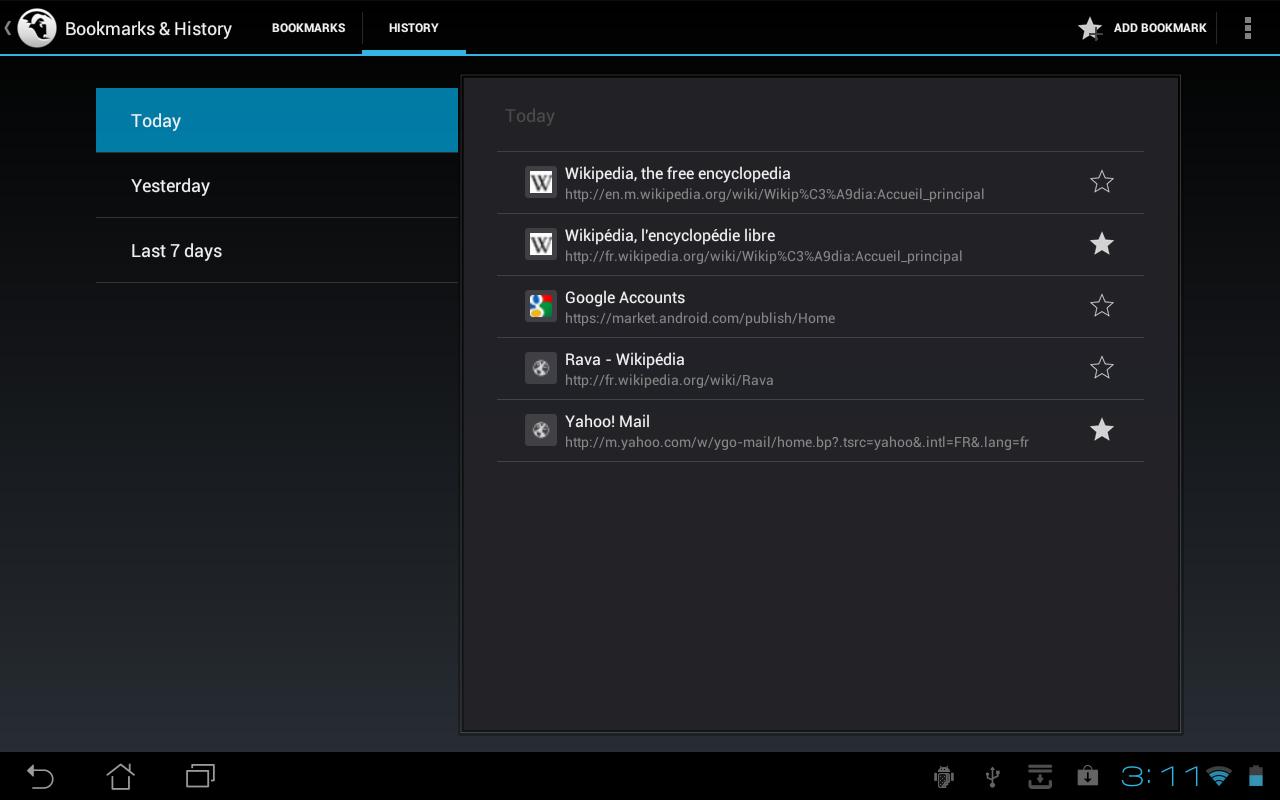Switch to the BOOKMARKS tab
The image size is (1280, 800).
[x=308, y=28]
